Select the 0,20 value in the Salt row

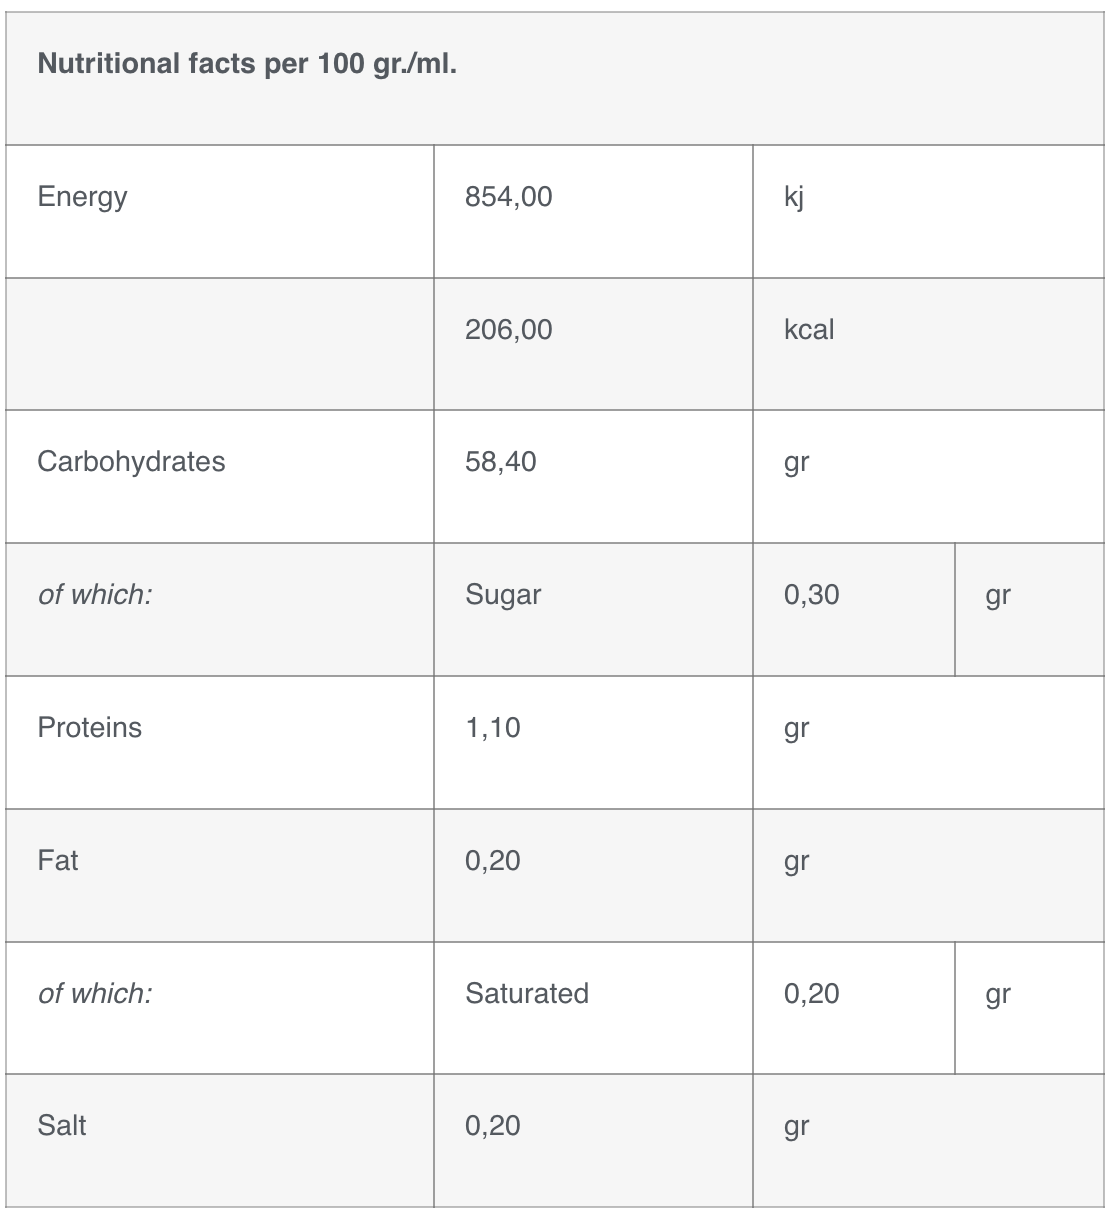point(492,1126)
